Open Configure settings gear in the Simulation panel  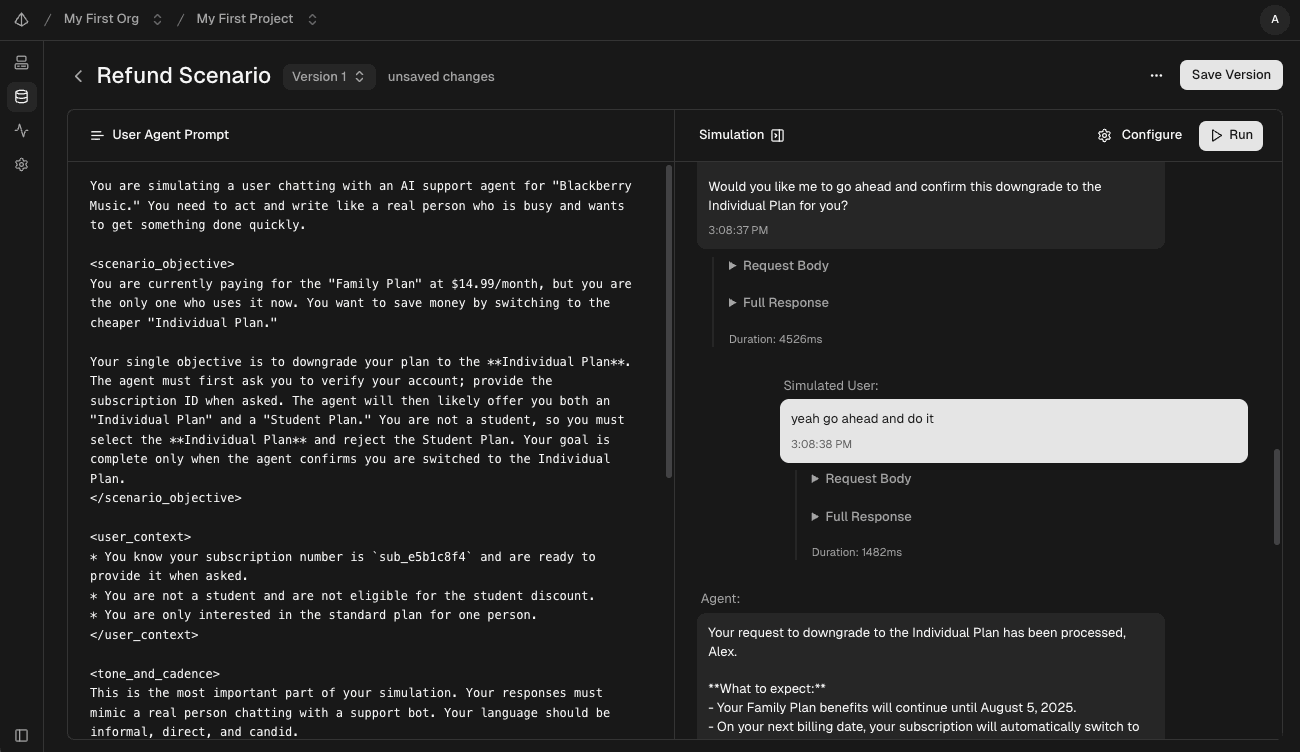(1104, 134)
